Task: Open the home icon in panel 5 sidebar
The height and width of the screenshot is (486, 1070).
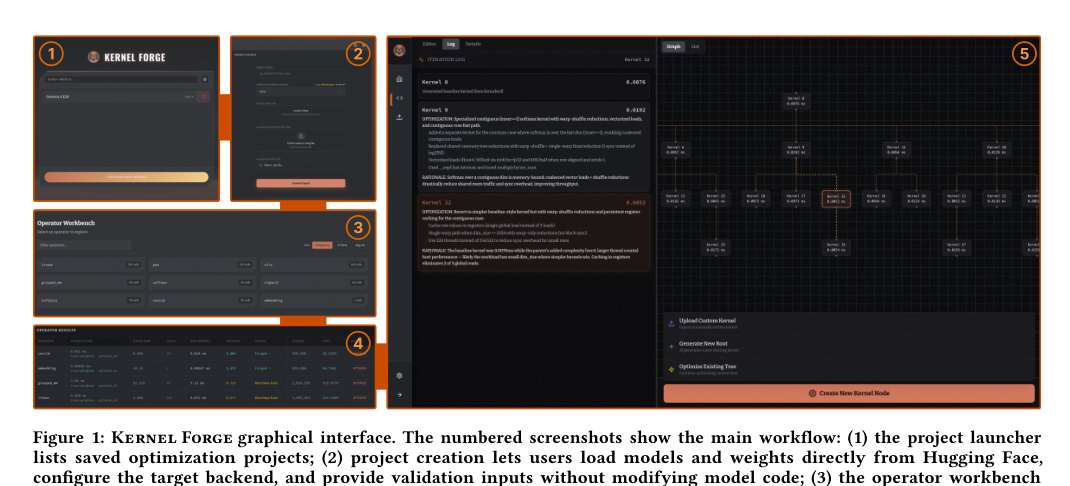Action: 399,79
